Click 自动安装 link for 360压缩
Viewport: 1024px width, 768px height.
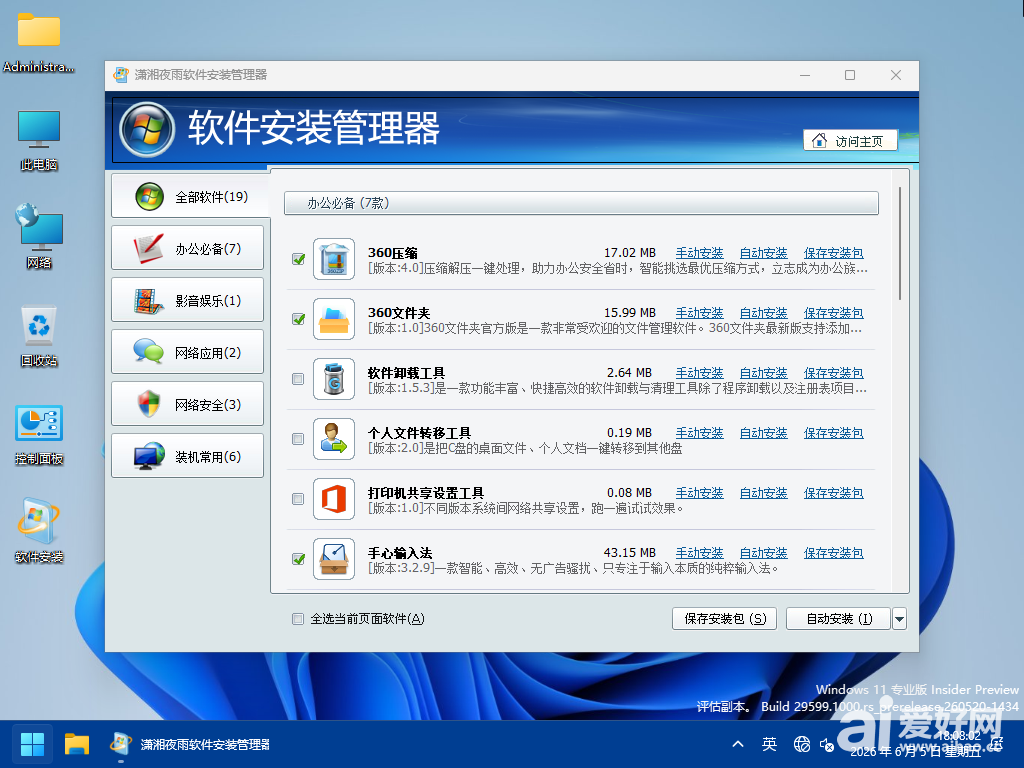763,253
